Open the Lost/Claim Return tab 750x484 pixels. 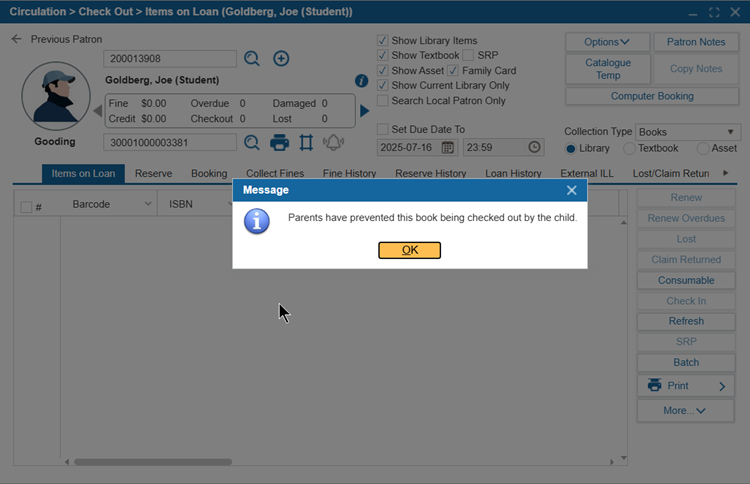point(671,174)
